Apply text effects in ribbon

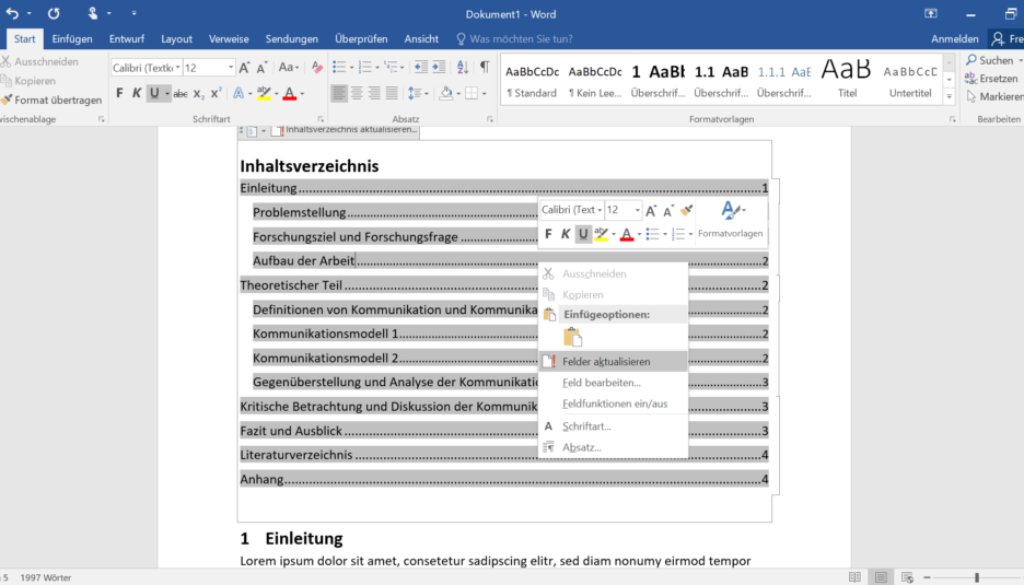coord(238,93)
